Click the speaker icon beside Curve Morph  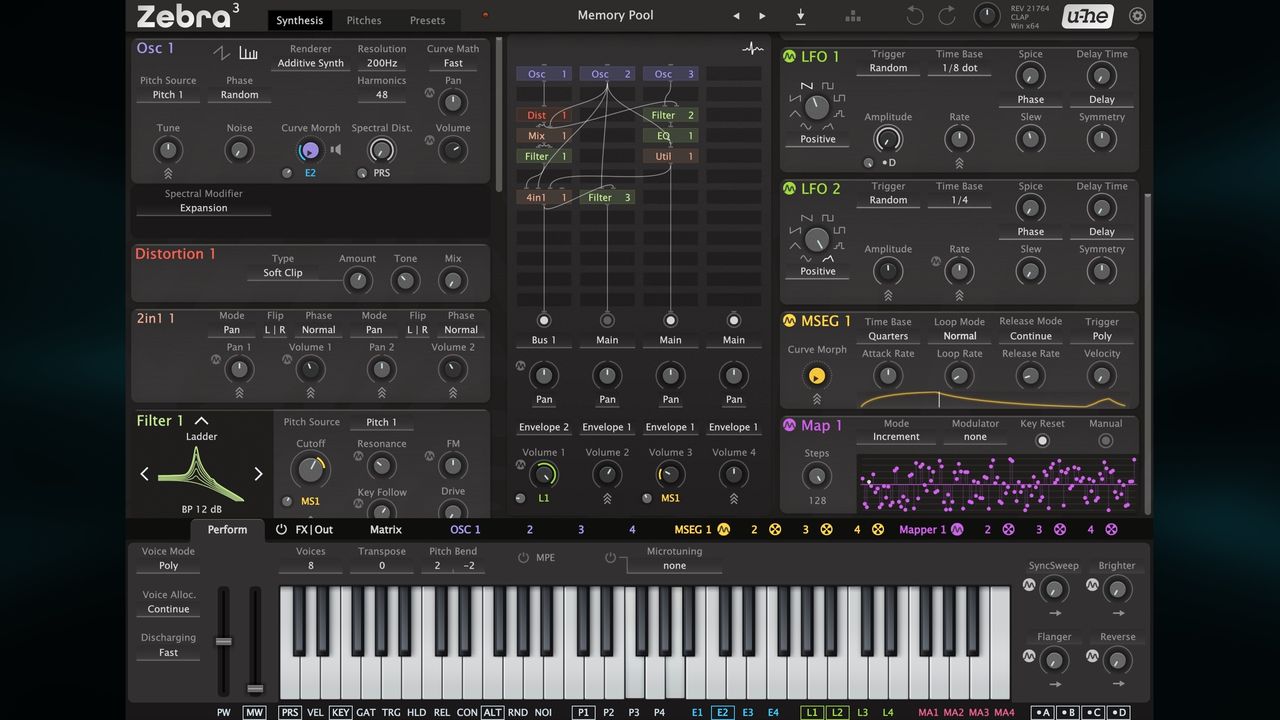(336, 150)
